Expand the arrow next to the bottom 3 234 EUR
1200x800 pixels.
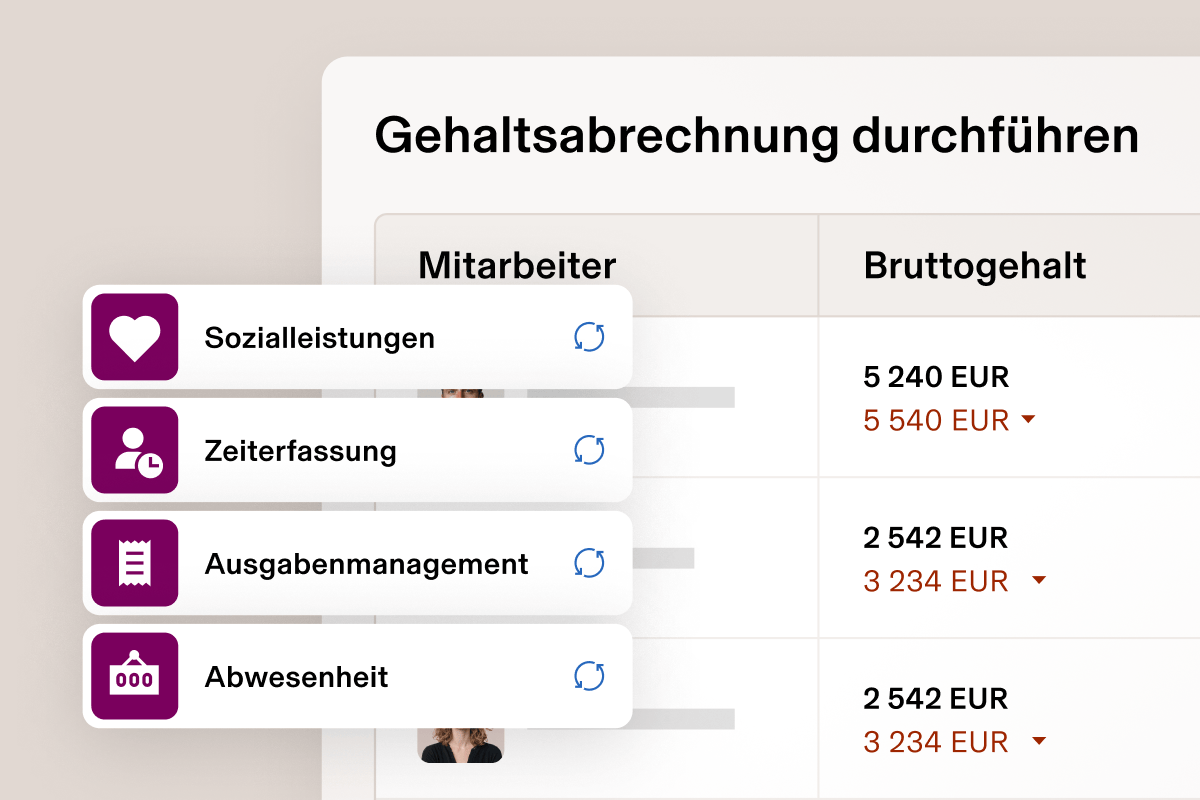pyautogui.click(x=1038, y=742)
